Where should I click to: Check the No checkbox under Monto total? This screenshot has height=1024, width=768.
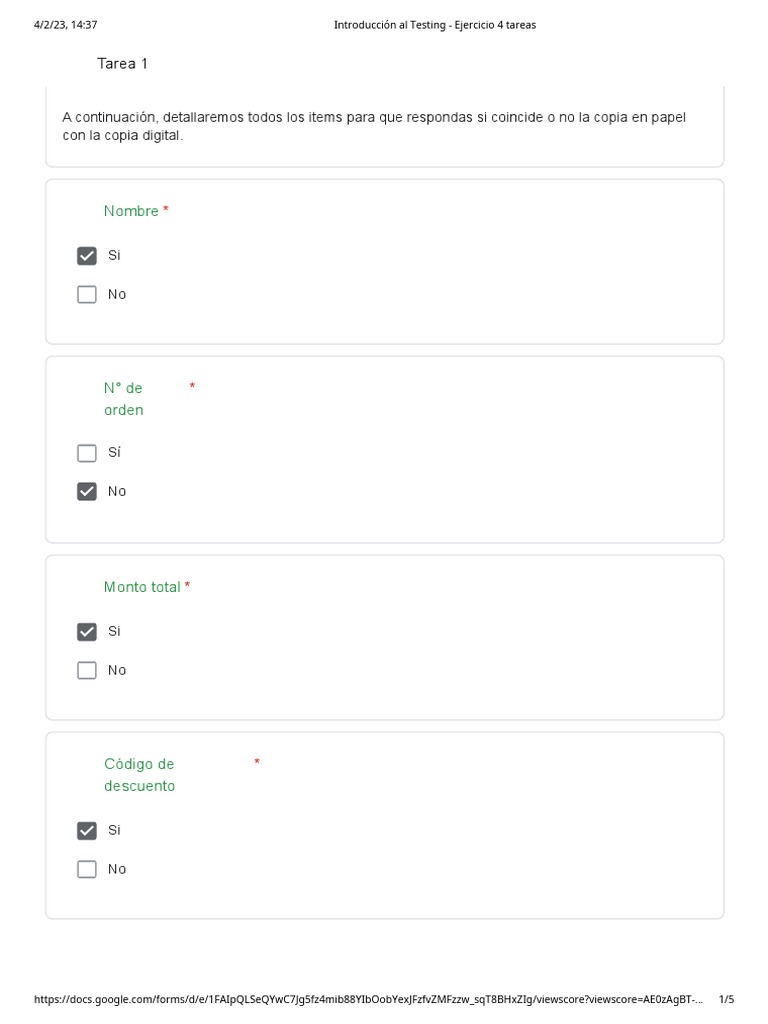(87, 671)
